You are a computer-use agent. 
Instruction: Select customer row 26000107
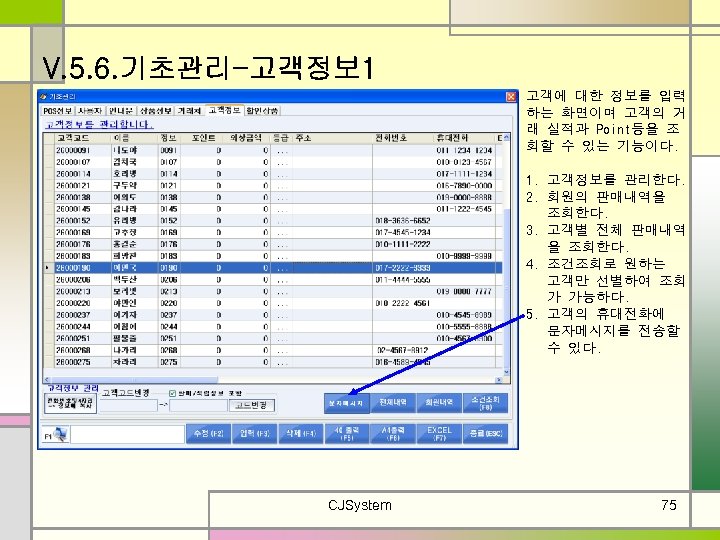click(x=275, y=162)
